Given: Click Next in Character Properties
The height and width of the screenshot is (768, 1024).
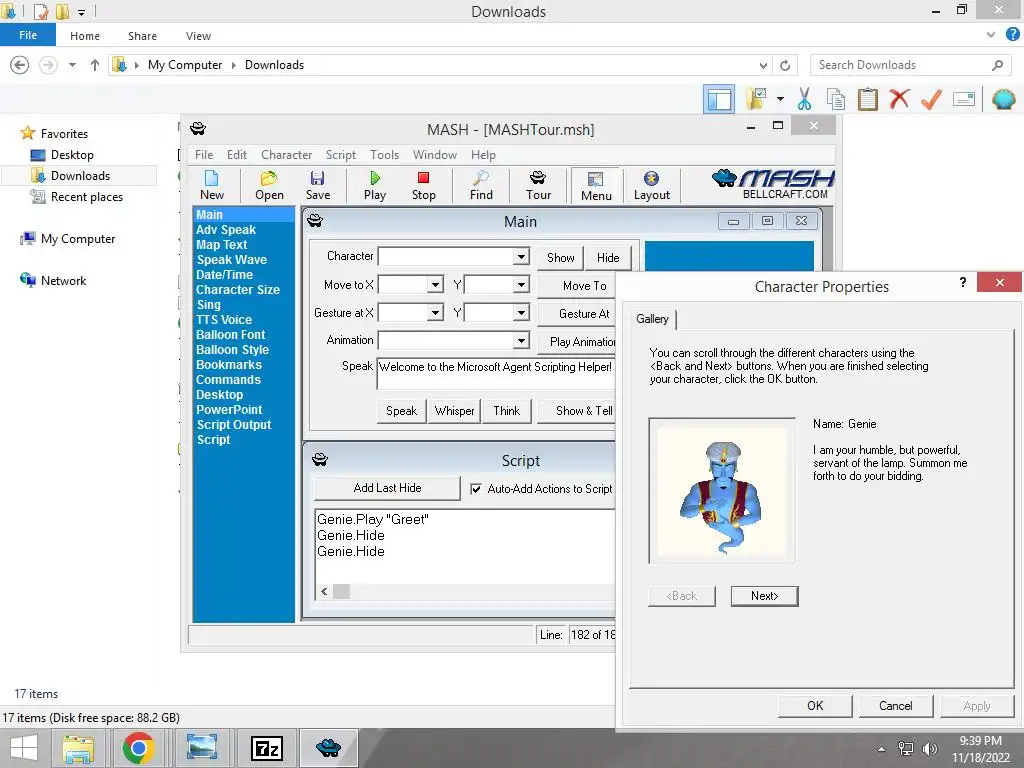Looking at the screenshot, I should click(764, 596).
